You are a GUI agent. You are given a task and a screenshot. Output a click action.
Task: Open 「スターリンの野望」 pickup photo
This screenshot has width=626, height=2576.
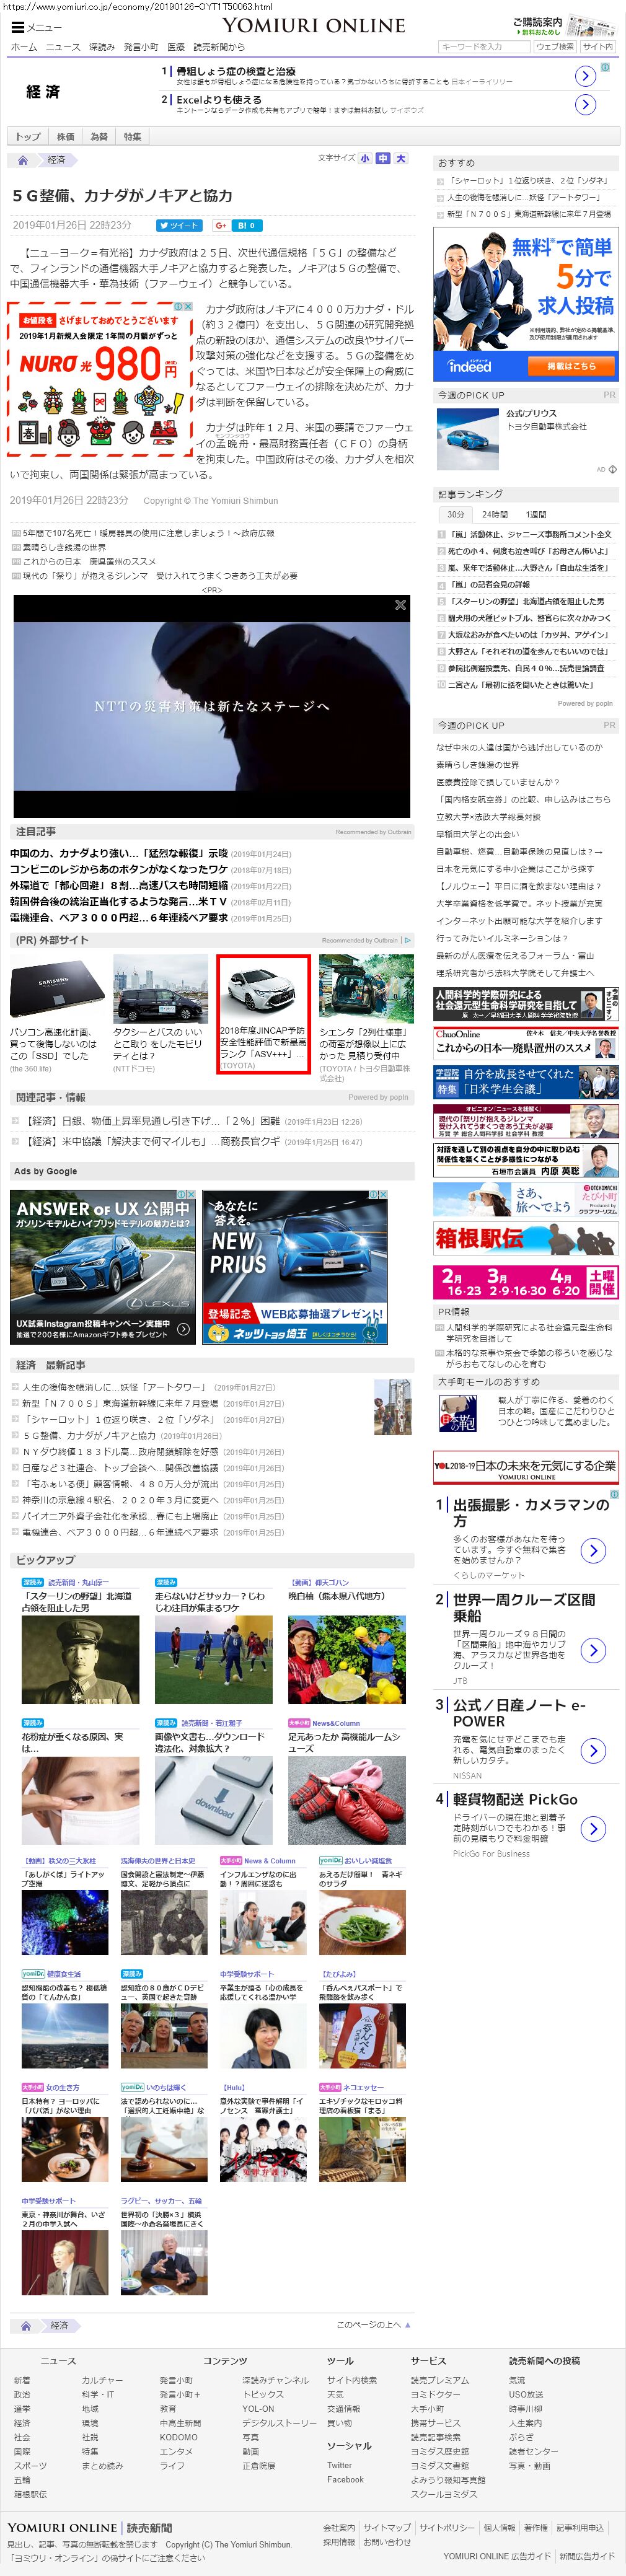pyautogui.click(x=80, y=1660)
